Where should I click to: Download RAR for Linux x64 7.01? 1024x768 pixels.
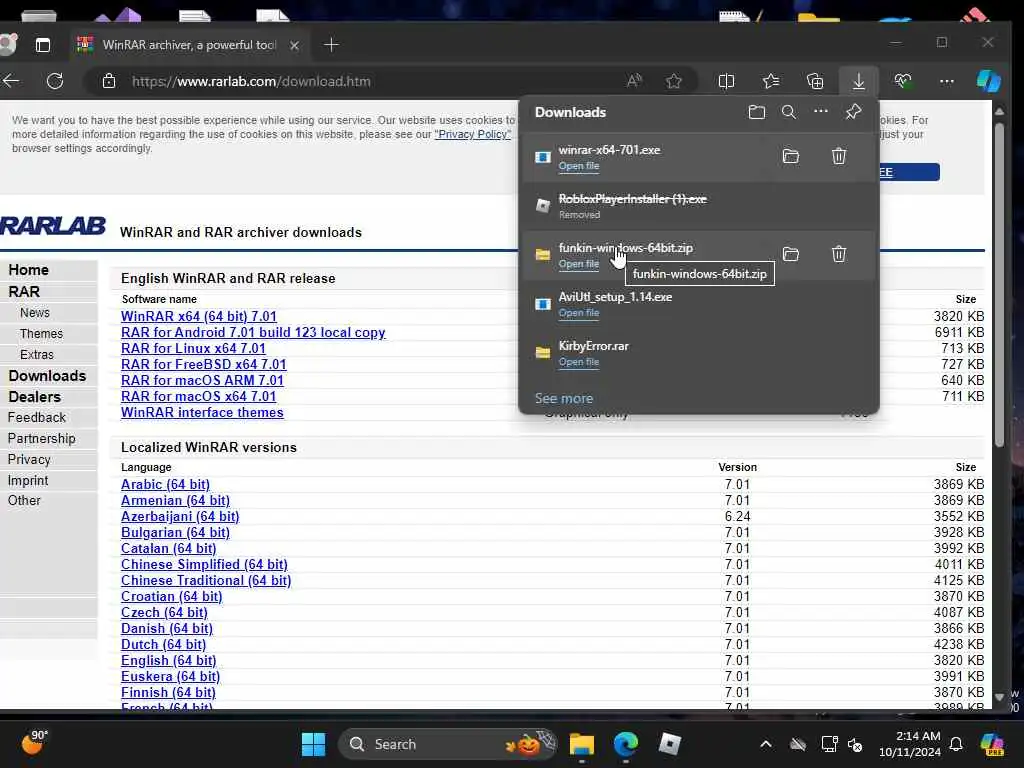click(x=193, y=348)
